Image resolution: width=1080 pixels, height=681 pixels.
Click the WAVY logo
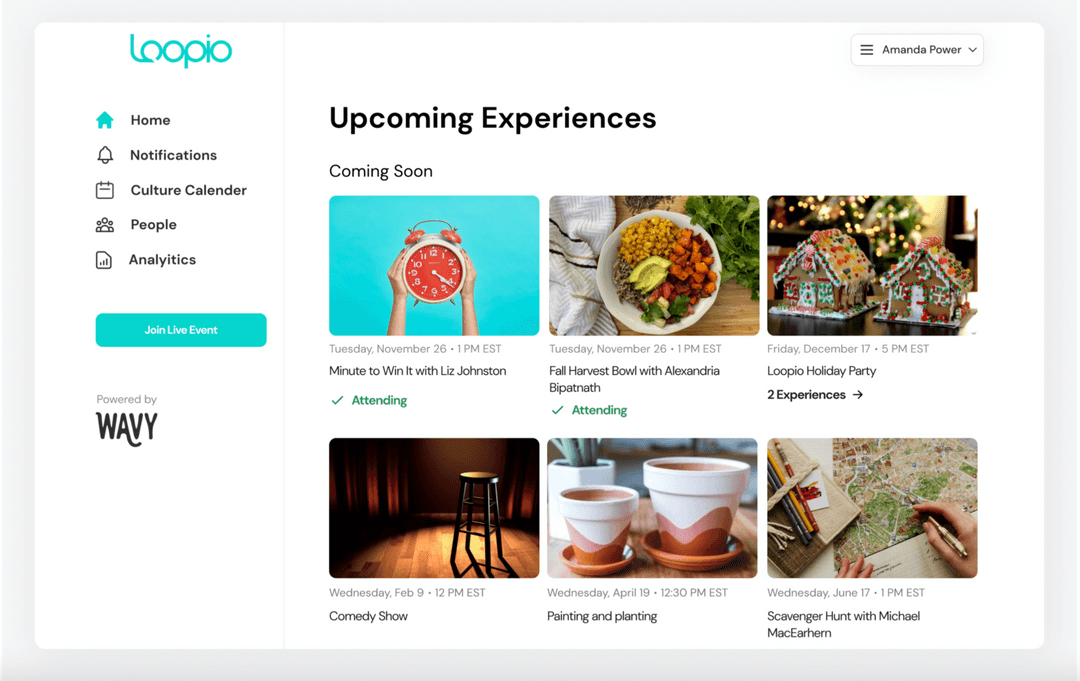click(x=126, y=428)
